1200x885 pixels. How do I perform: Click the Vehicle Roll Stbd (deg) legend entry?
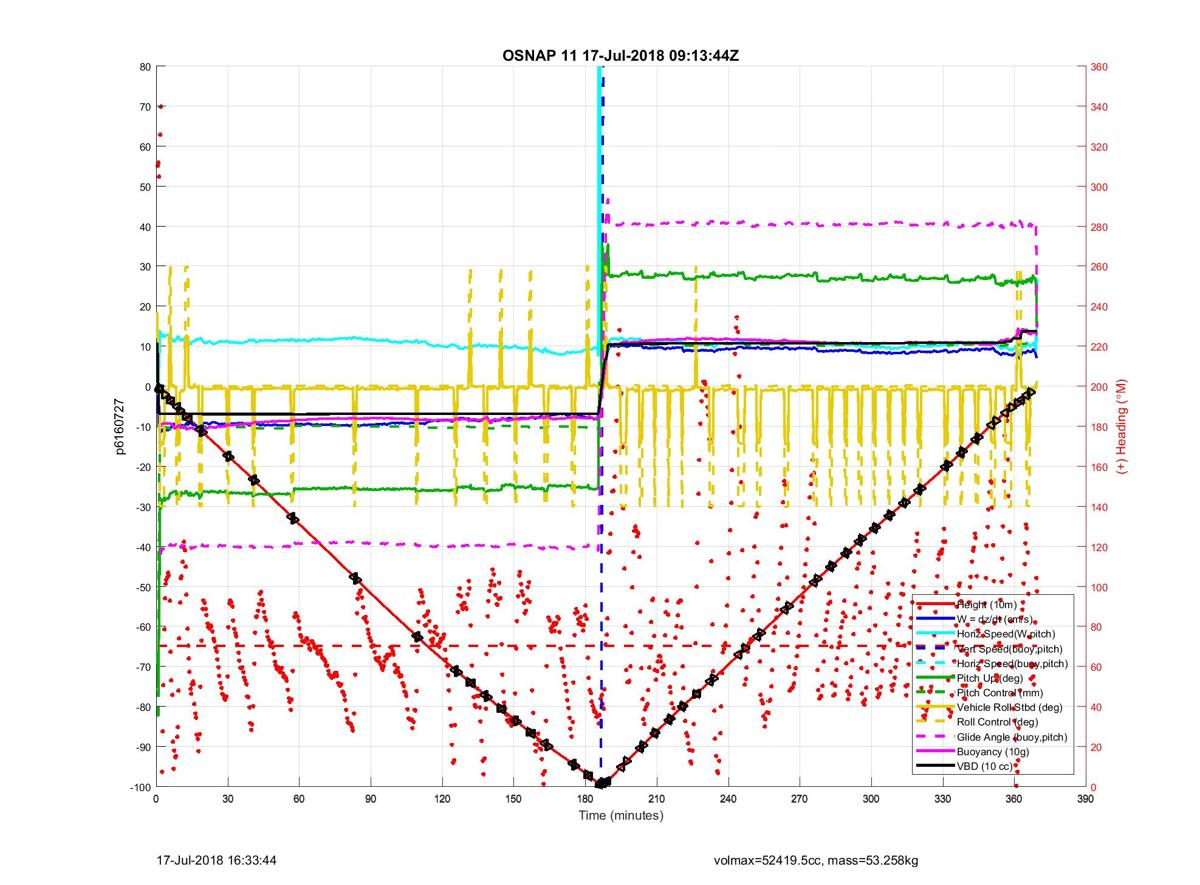click(1008, 706)
